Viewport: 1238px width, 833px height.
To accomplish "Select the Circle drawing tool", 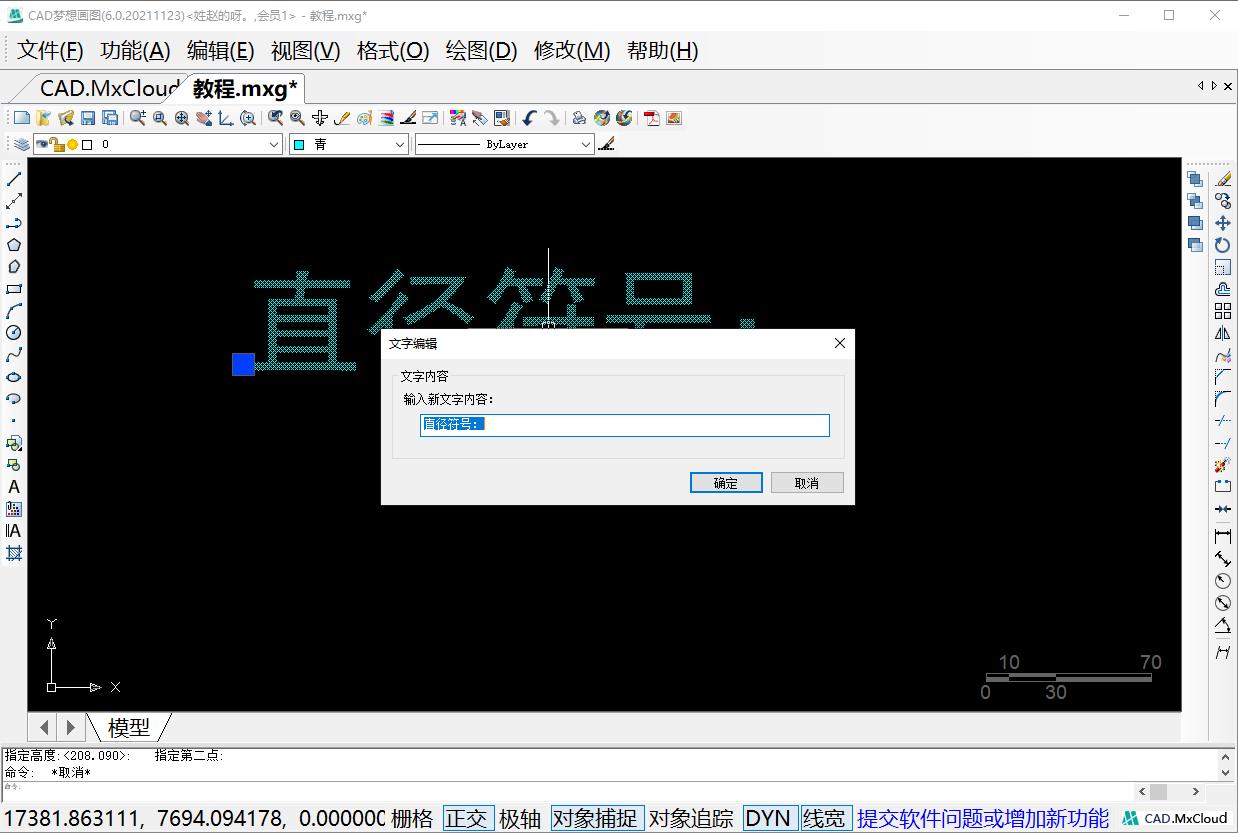I will pyautogui.click(x=14, y=333).
